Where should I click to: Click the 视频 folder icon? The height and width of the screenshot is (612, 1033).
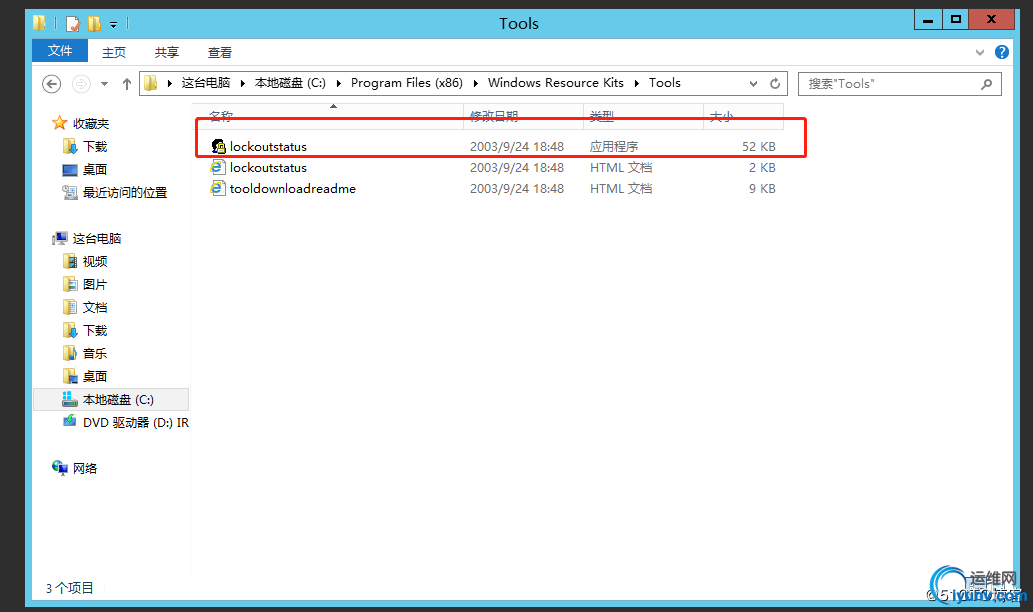pyautogui.click(x=70, y=262)
